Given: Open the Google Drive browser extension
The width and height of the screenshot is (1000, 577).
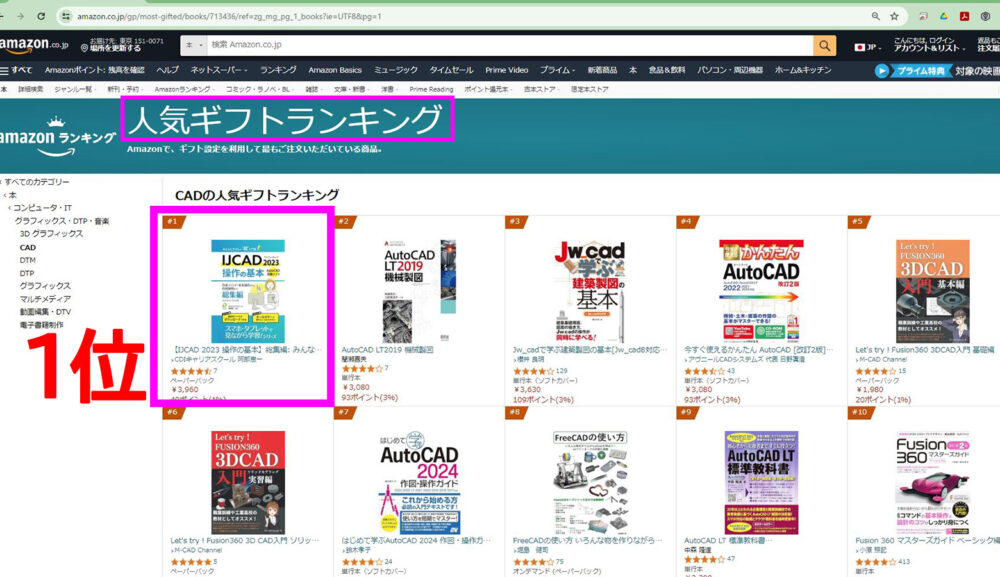Looking at the screenshot, I should tap(944, 17).
